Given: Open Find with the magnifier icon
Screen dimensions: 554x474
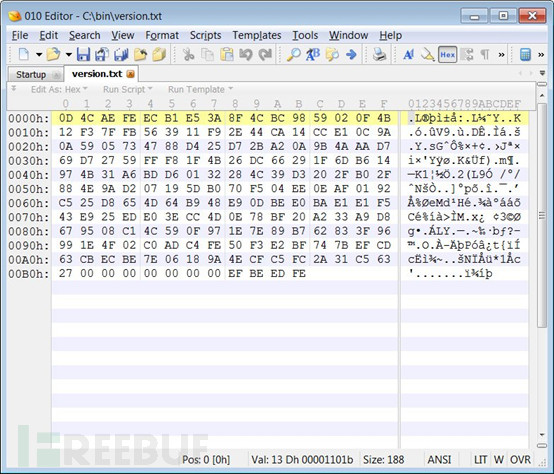Looking at the screenshot, I should click(x=294, y=54).
